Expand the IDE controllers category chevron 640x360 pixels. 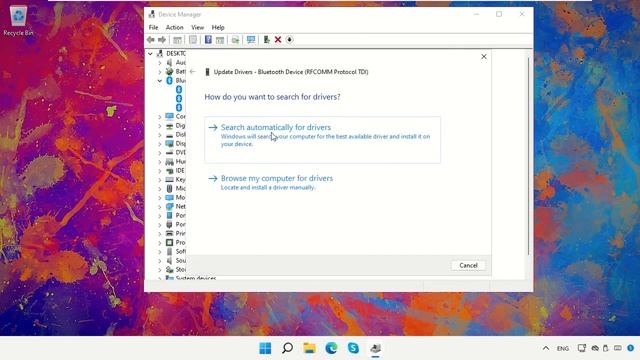coord(160,171)
